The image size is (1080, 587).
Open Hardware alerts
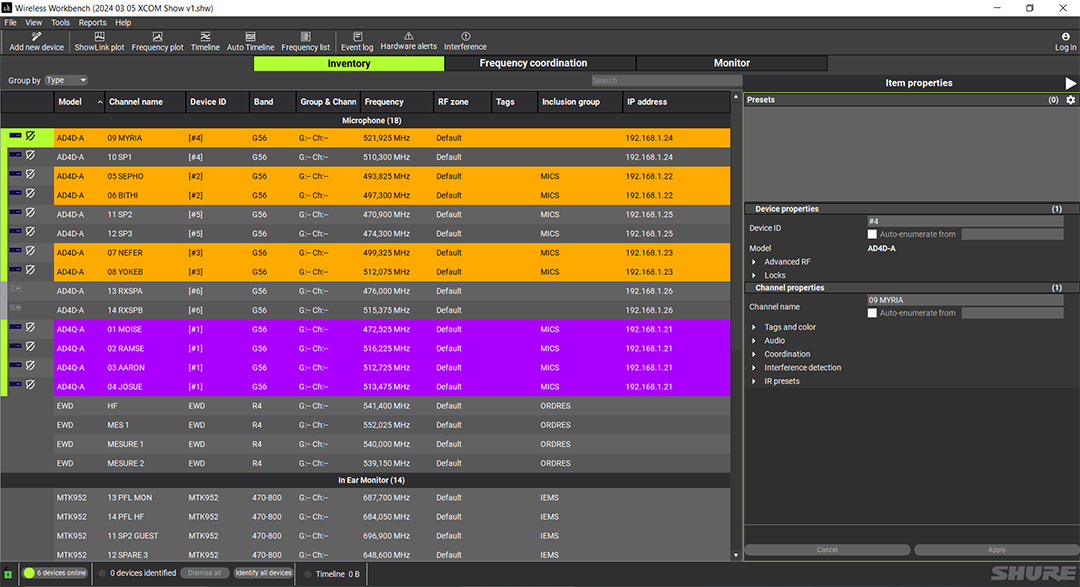click(408, 41)
